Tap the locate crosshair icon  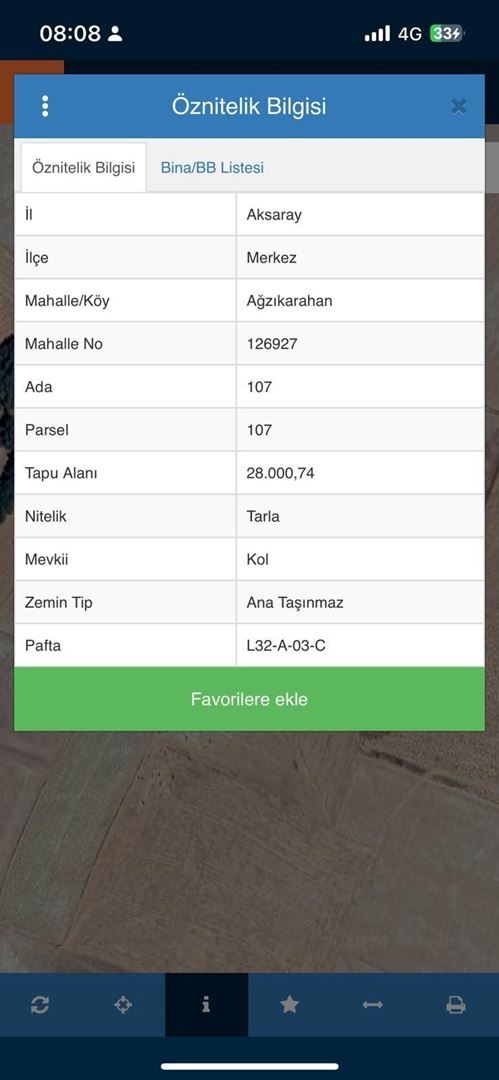(x=123, y=1005)
